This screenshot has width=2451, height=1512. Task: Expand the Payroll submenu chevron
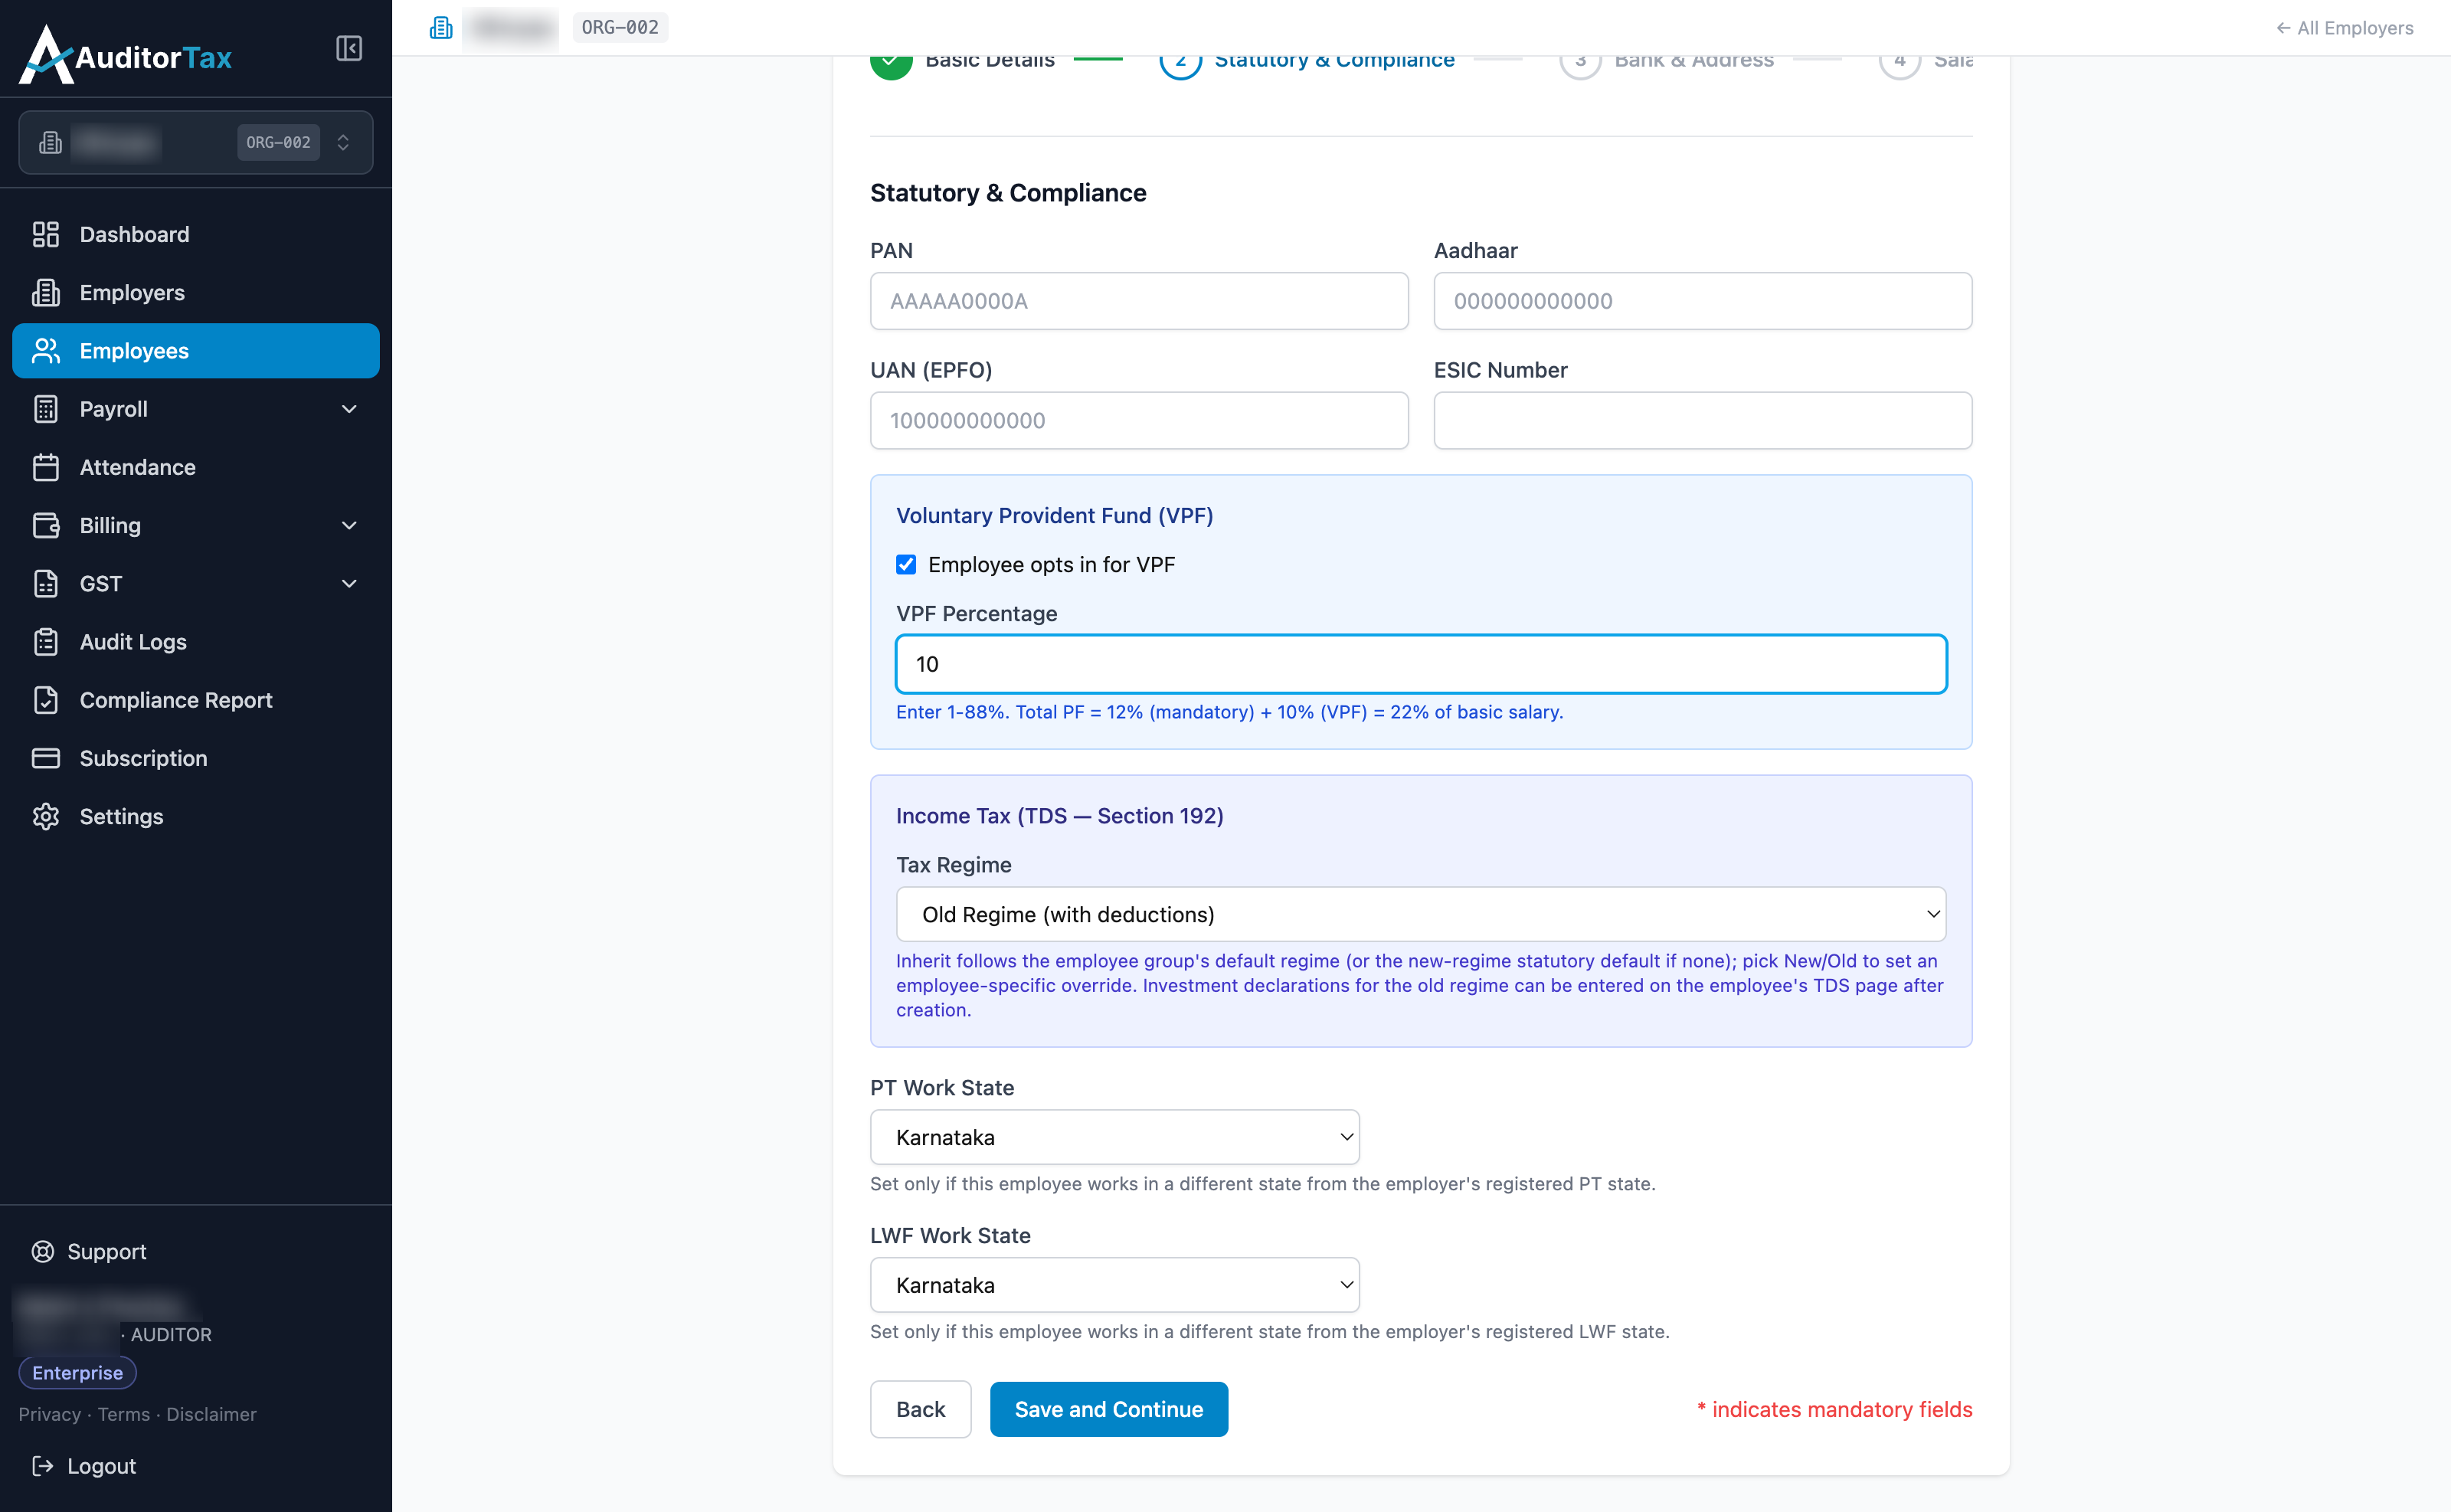[x=349, y=409]
